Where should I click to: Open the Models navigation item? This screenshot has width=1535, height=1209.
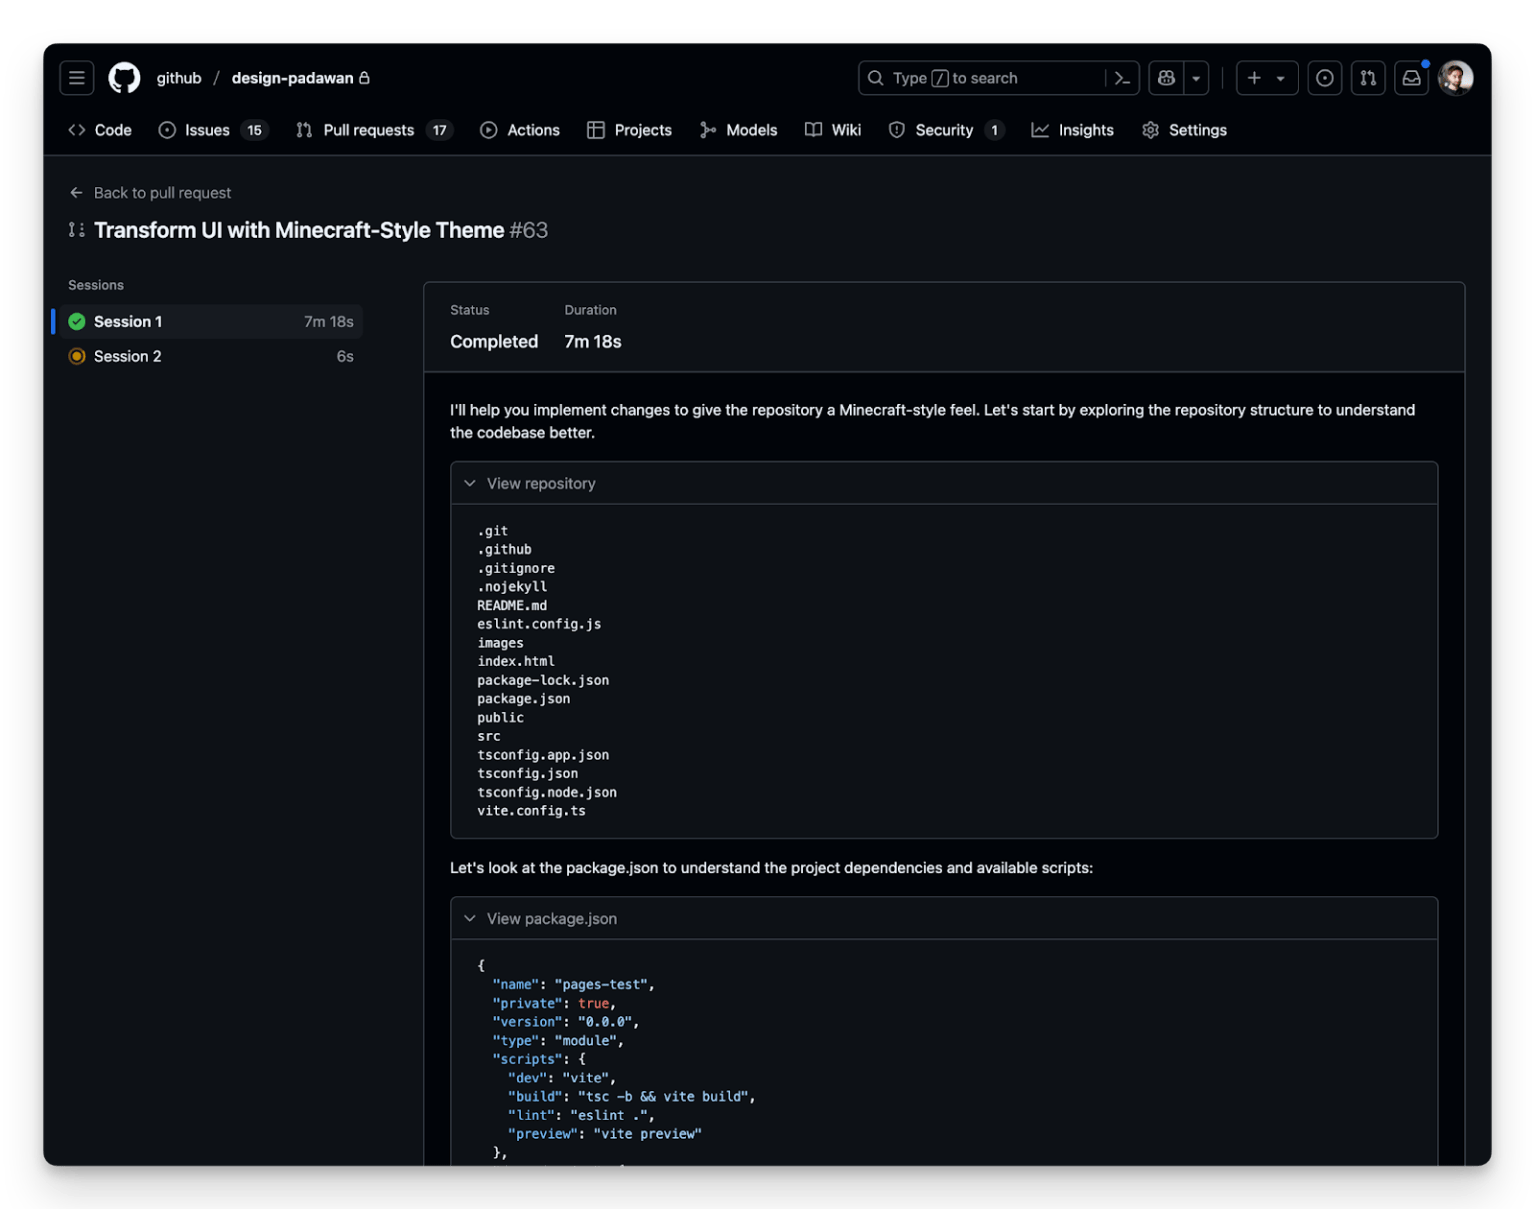pos(738,130)
